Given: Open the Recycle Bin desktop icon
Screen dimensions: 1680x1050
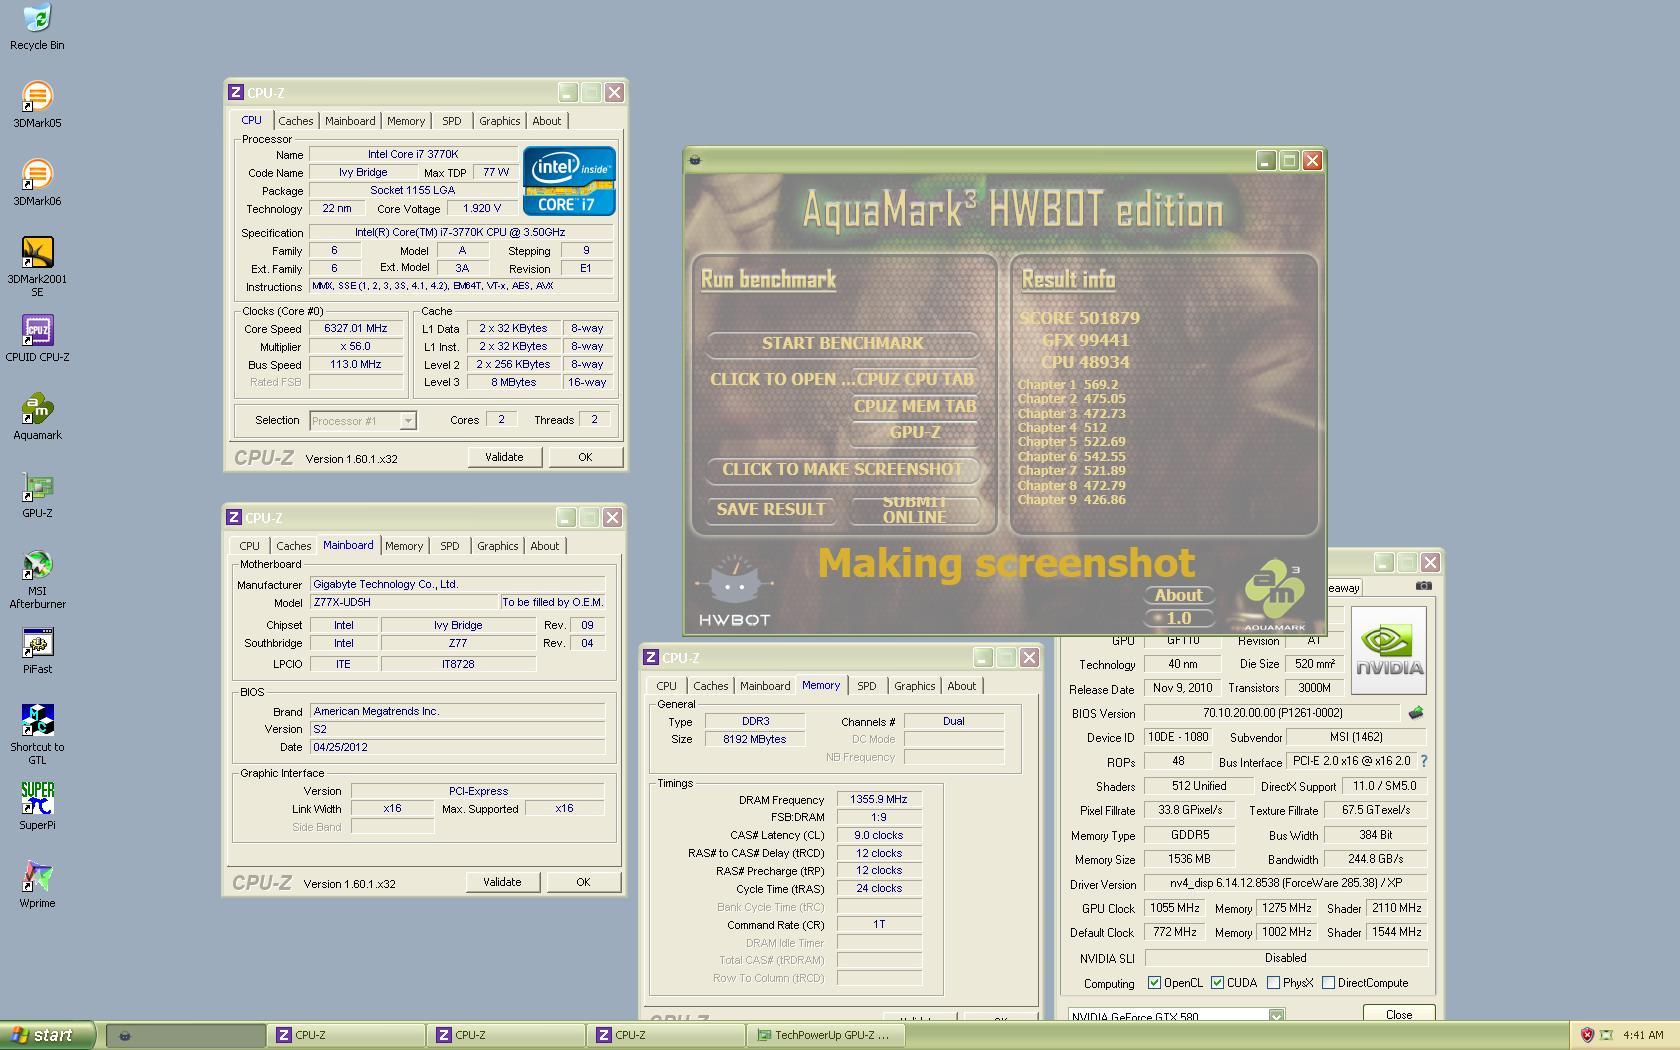Looking at the screenshot, I should tap(37, 27).
